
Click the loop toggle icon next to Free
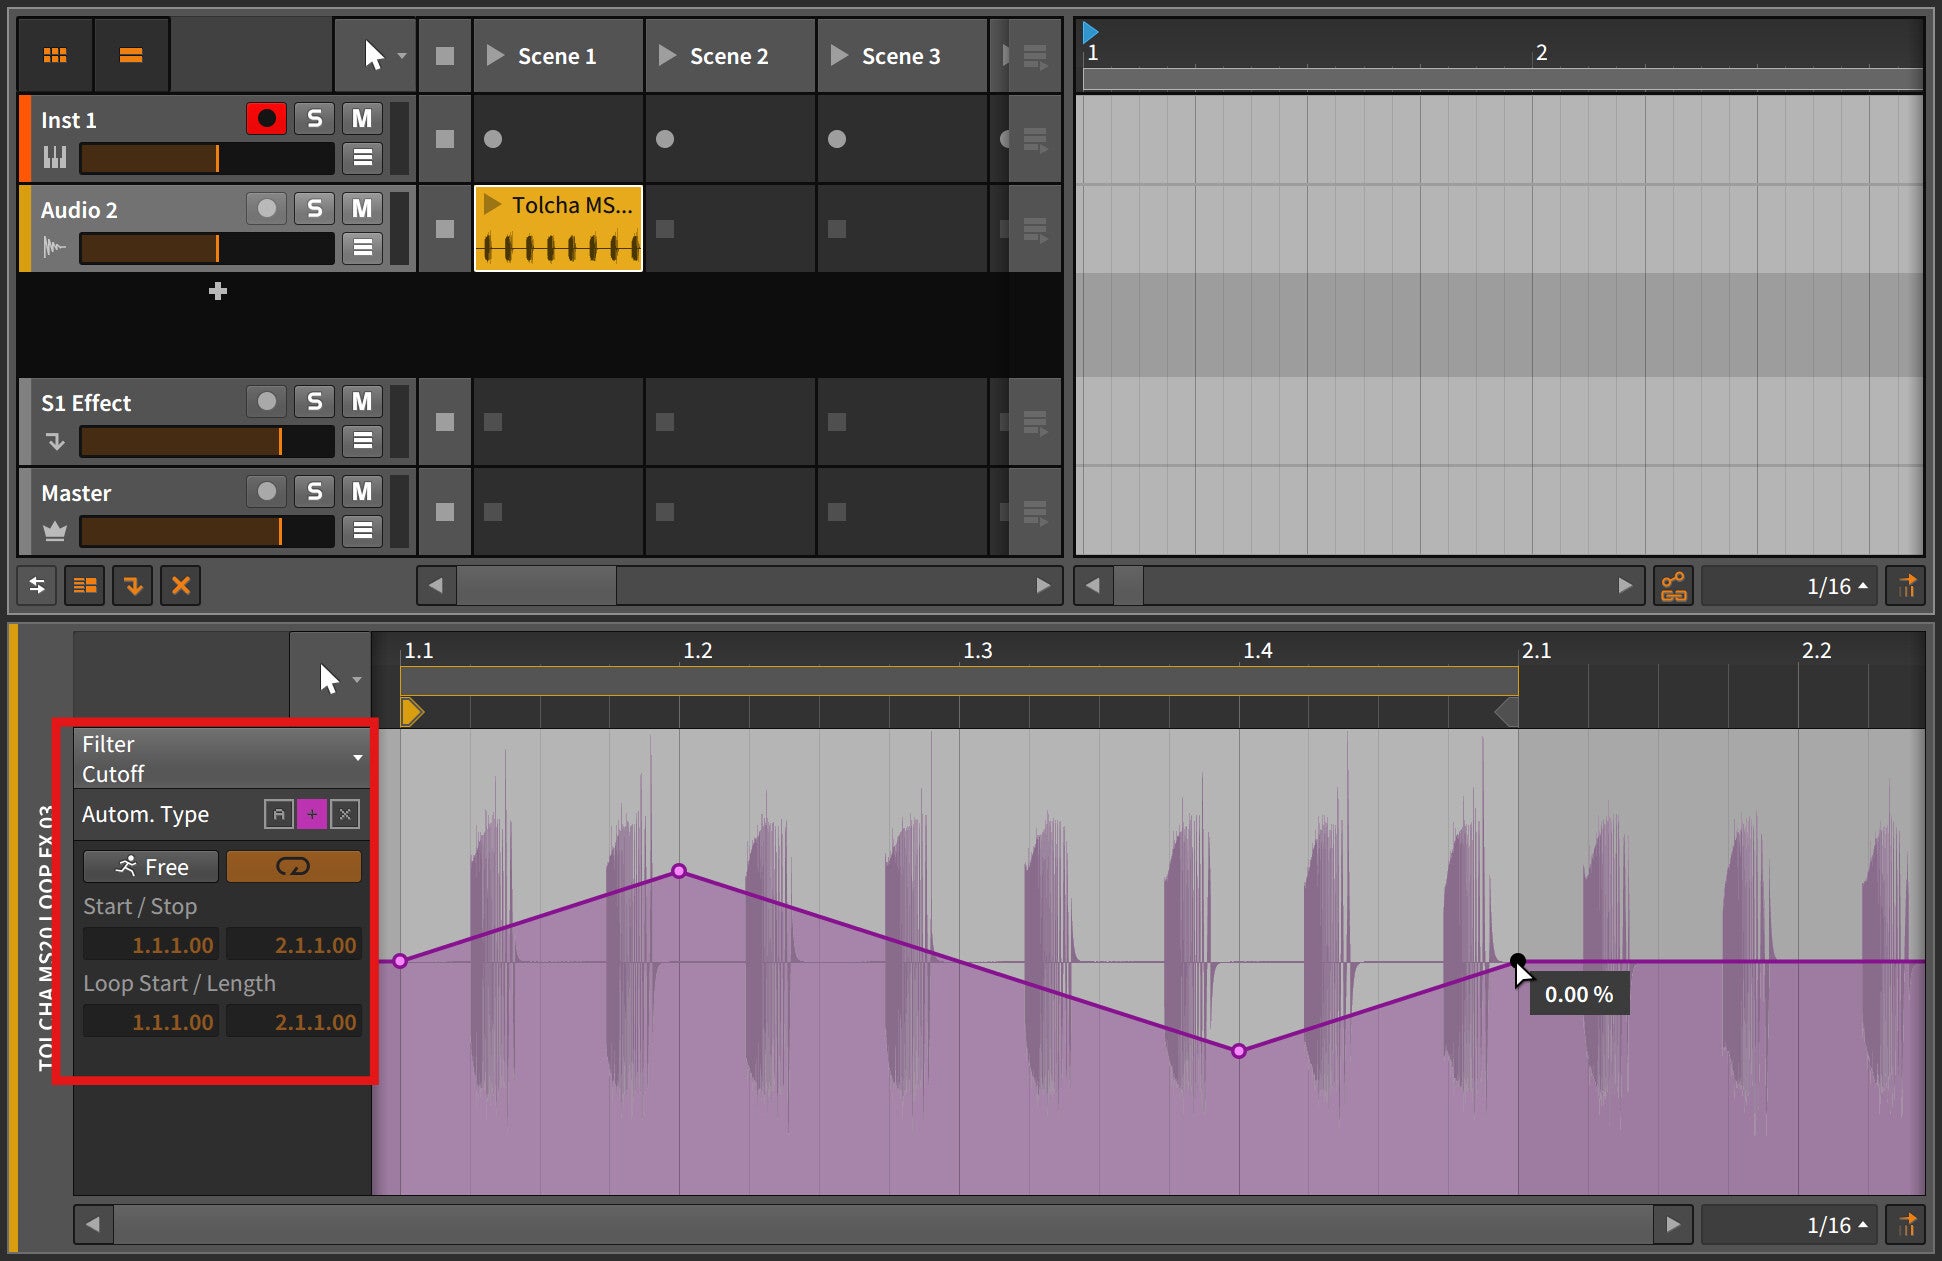tap(293, 867)
